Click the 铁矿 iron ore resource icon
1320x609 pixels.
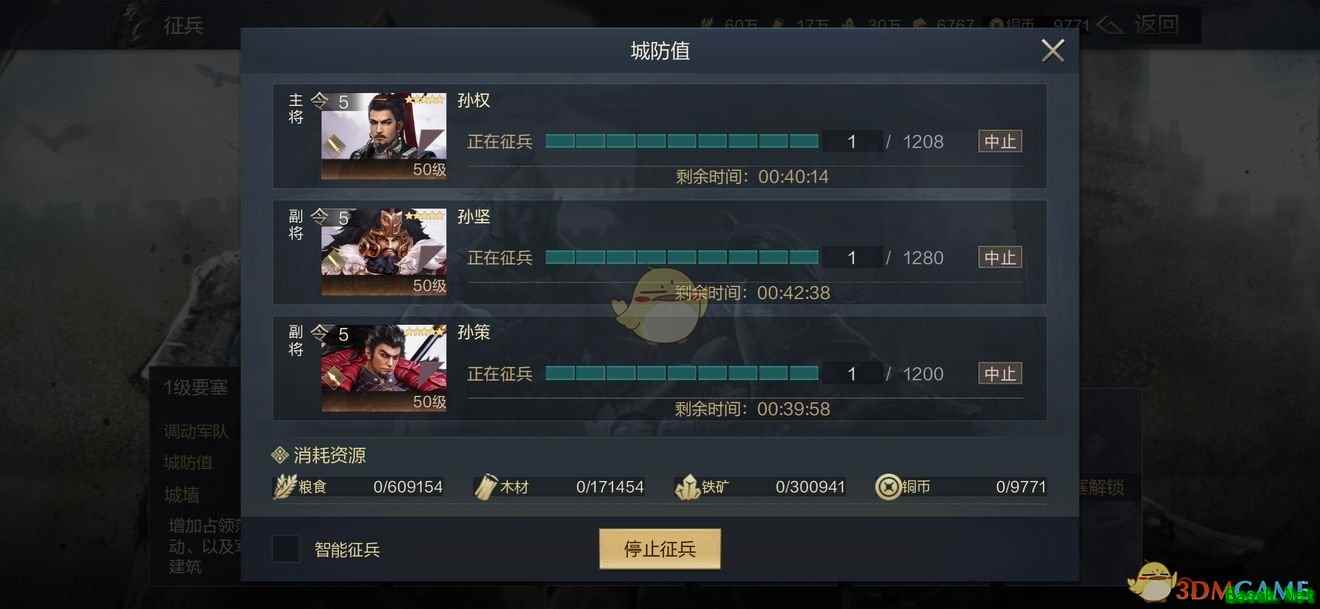(x=688, y=487)
